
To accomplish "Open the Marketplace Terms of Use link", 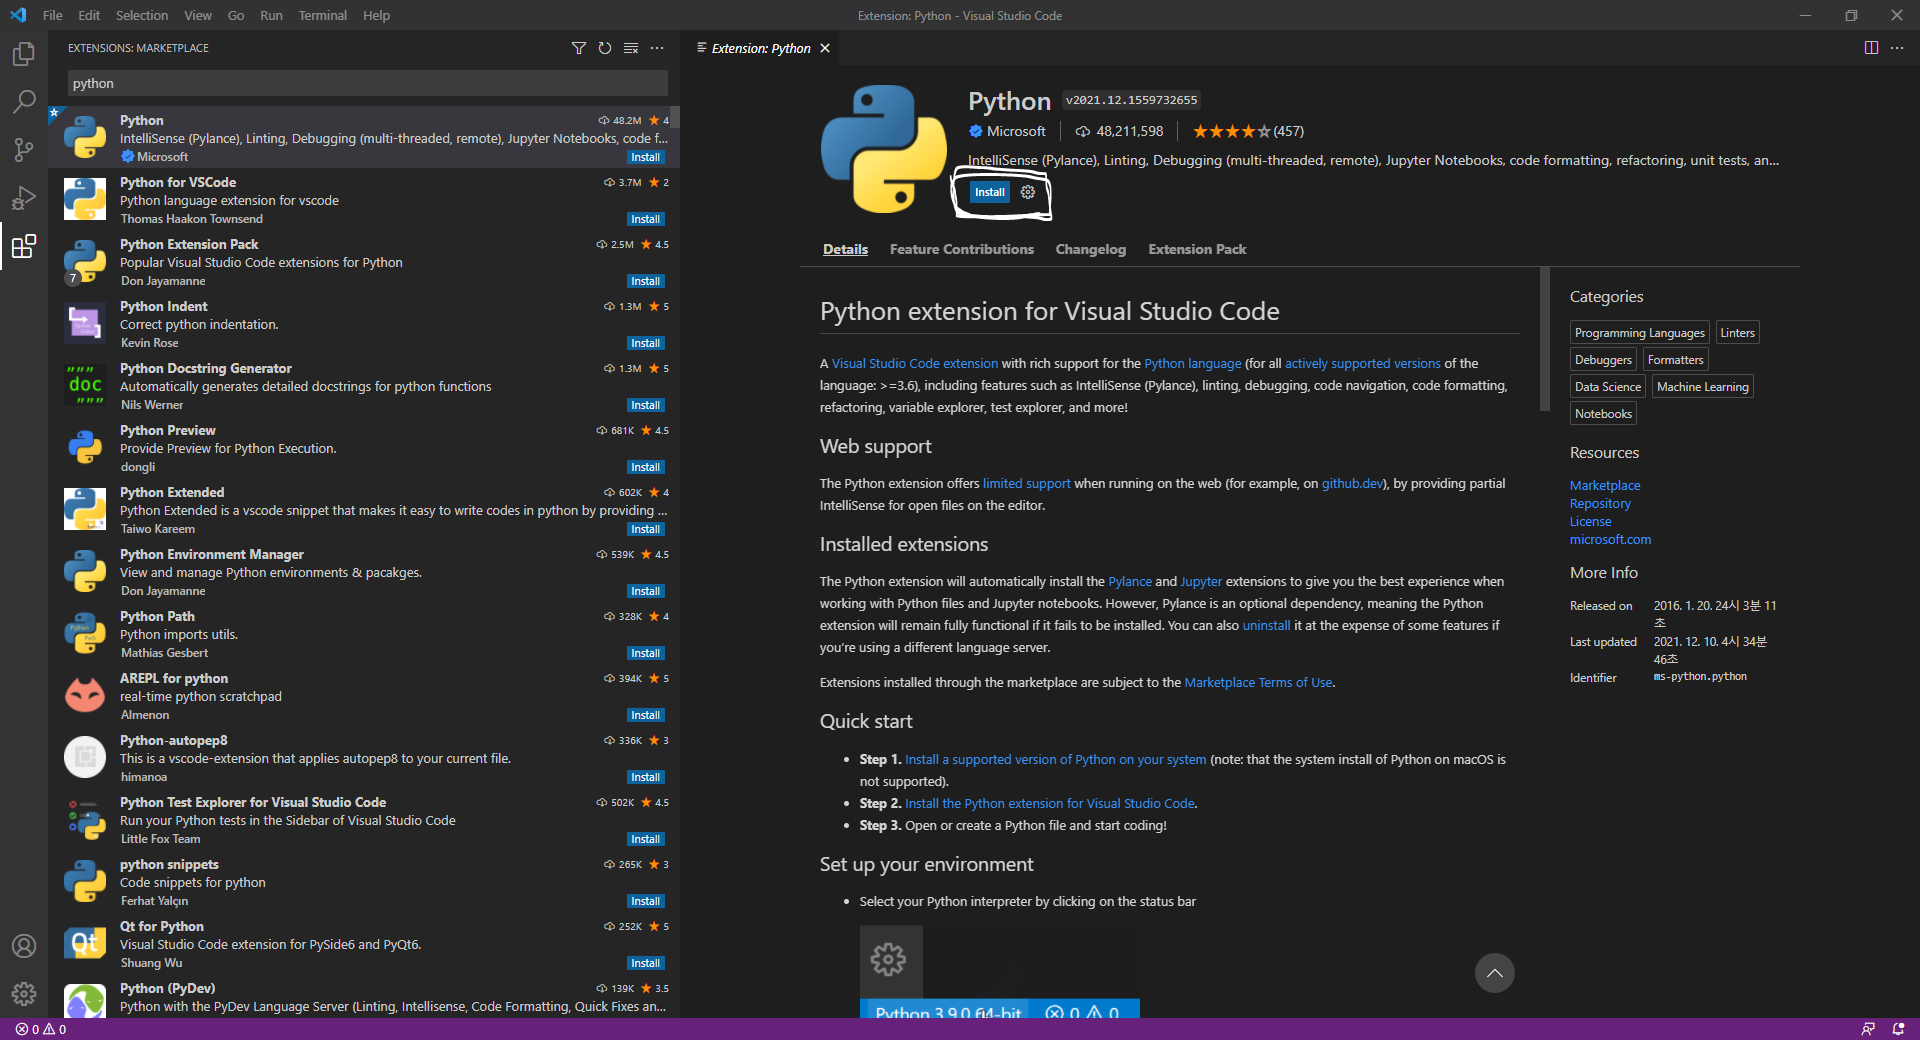I will point(1258,682).
